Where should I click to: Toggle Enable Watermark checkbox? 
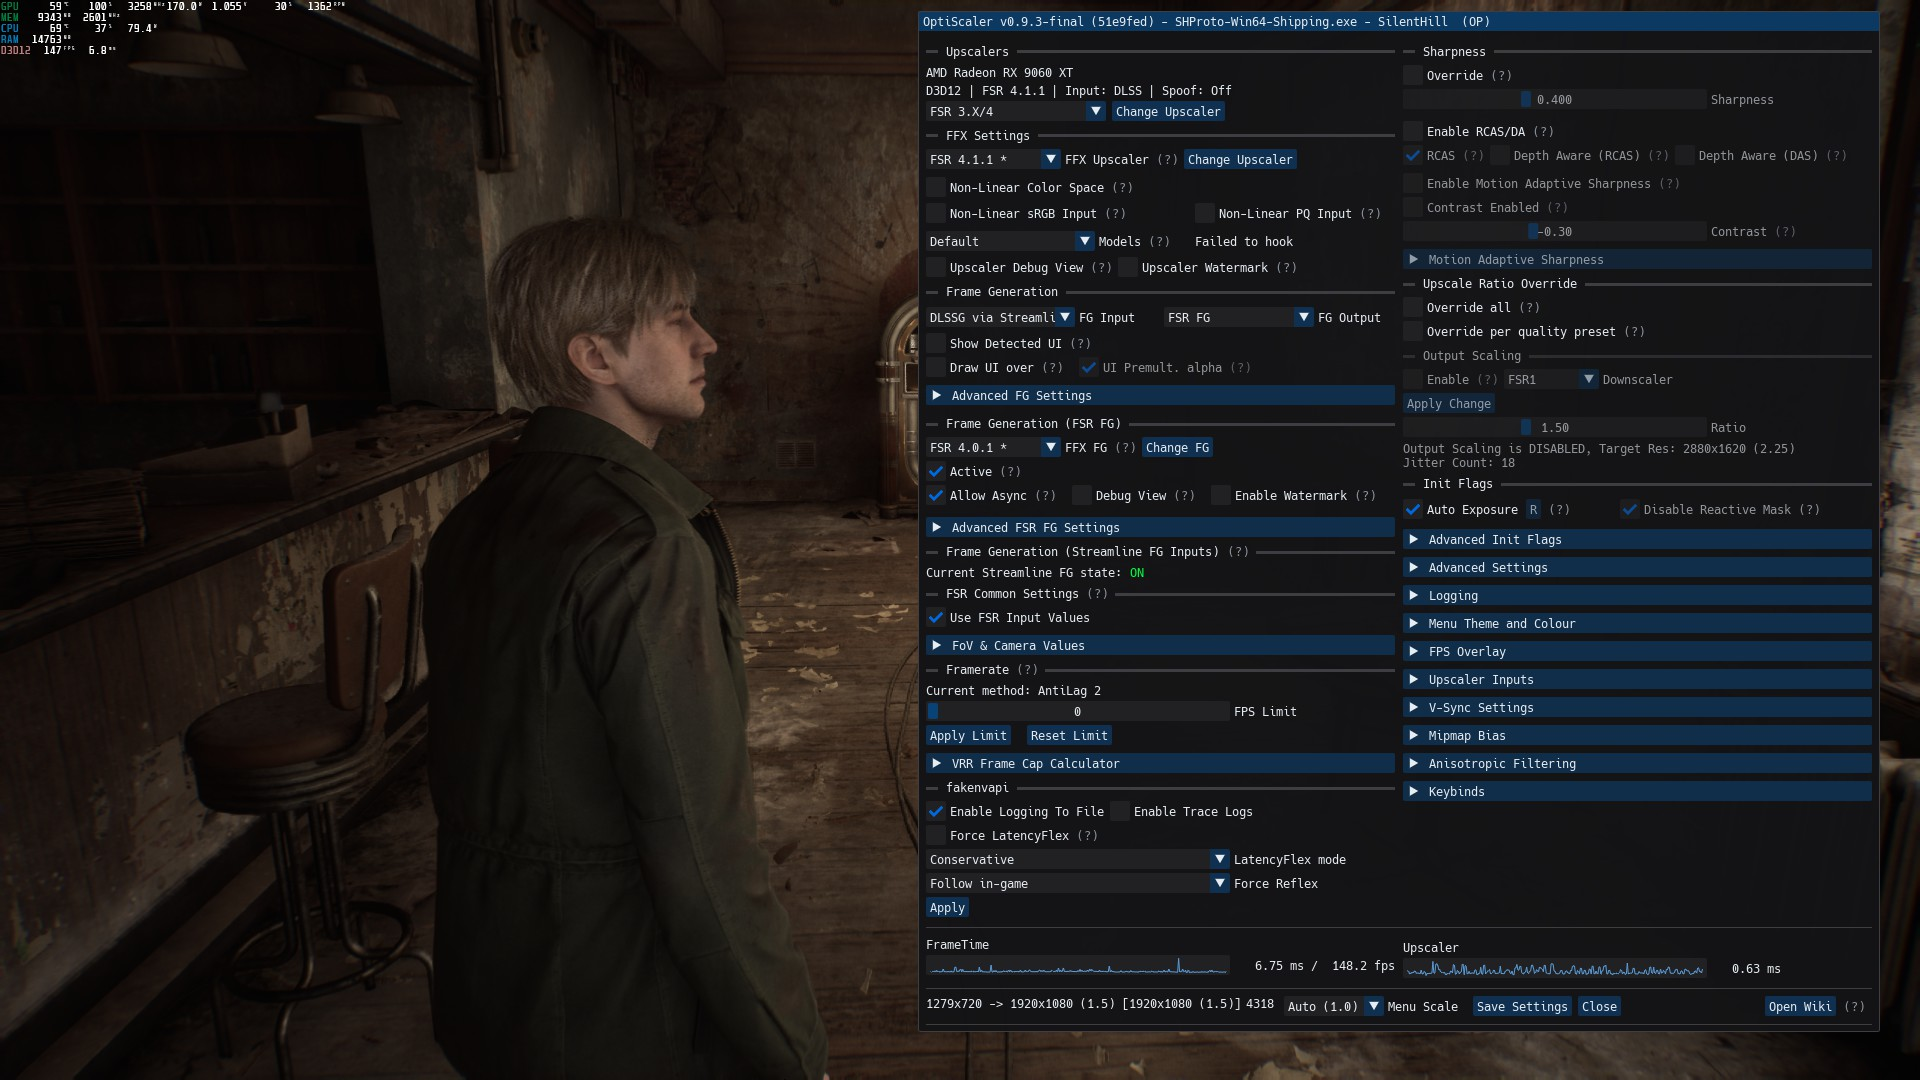[x=1221, y=496]
